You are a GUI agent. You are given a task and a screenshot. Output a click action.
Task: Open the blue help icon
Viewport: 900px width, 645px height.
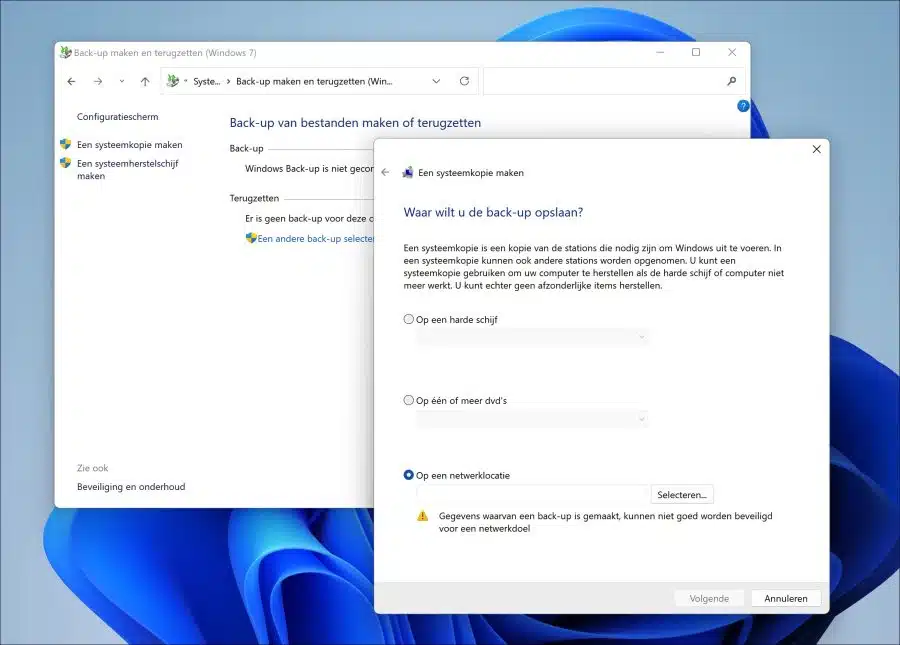[743, 106]
